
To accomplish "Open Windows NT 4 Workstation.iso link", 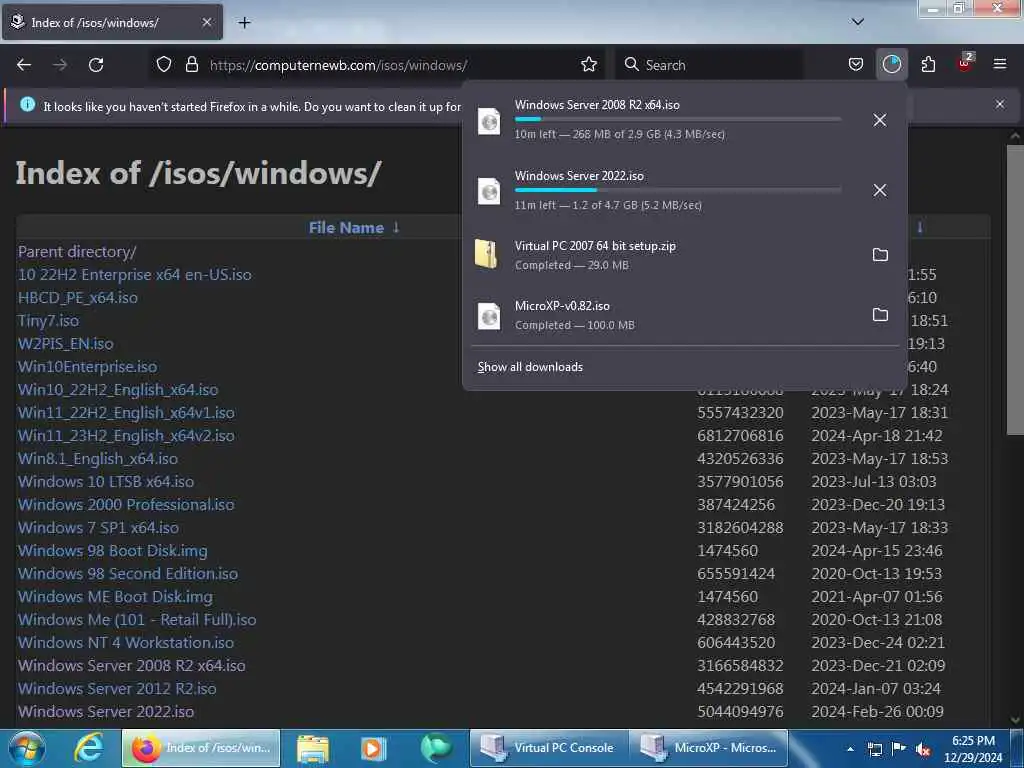I will (x=125, y=642).
